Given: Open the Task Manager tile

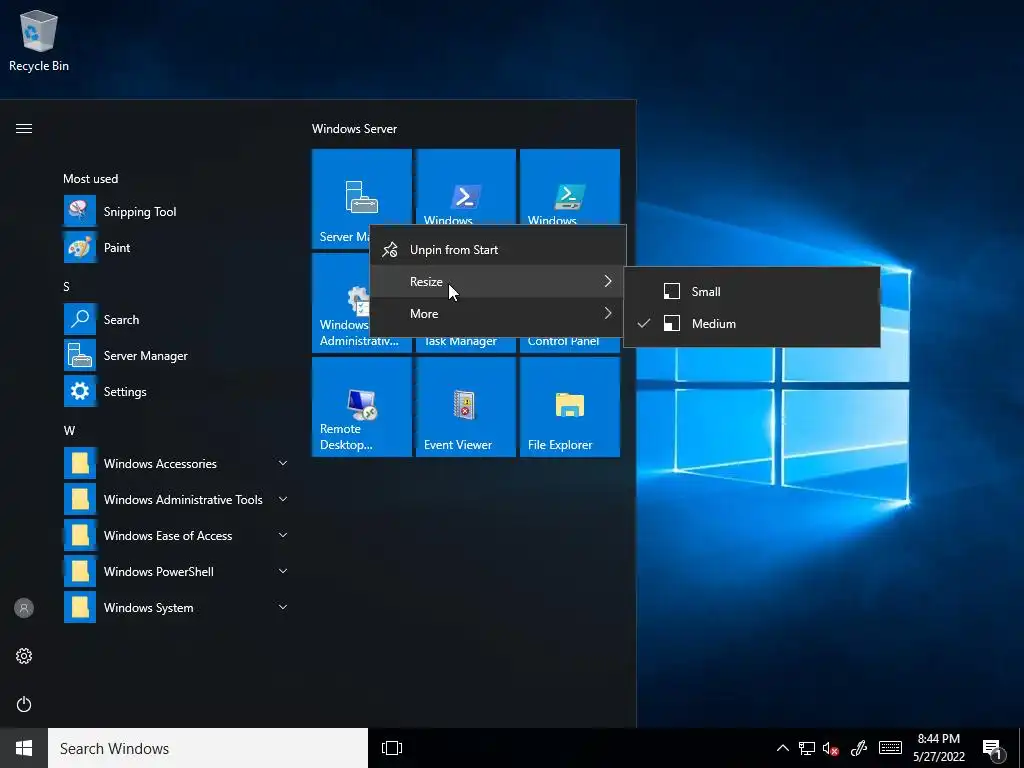Looking at the screenshot, I should coord(466,344).
